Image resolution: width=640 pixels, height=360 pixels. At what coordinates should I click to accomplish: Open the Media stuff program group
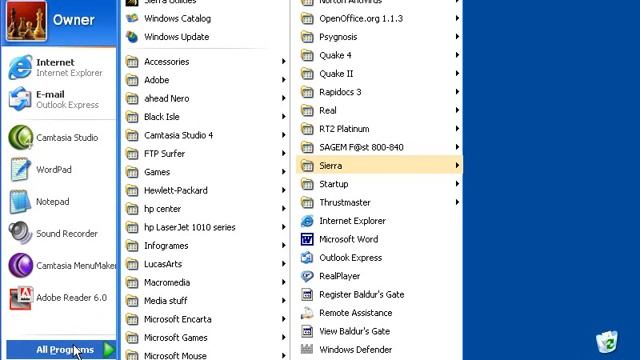[206, 300]
